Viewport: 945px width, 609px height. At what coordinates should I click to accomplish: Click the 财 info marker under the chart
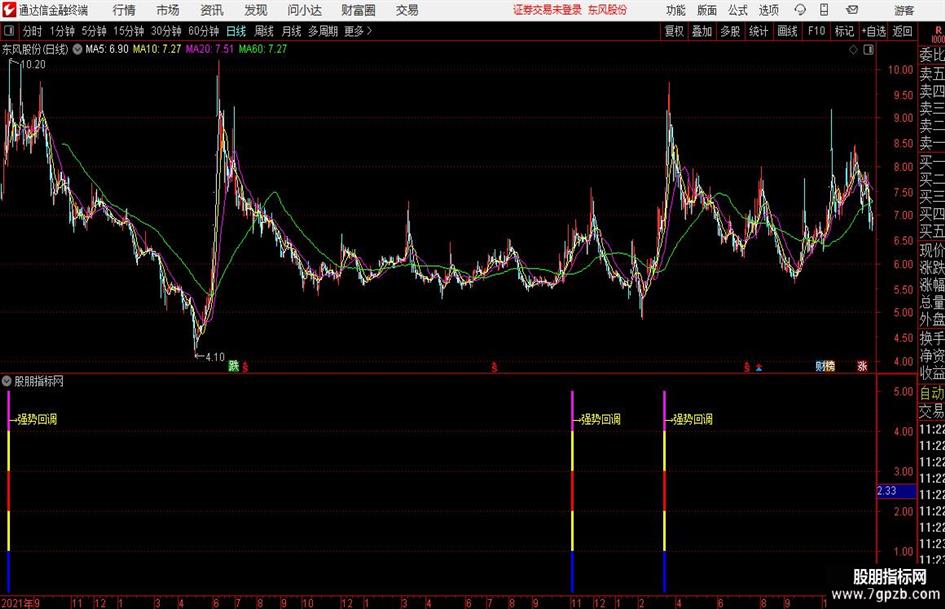820,365
